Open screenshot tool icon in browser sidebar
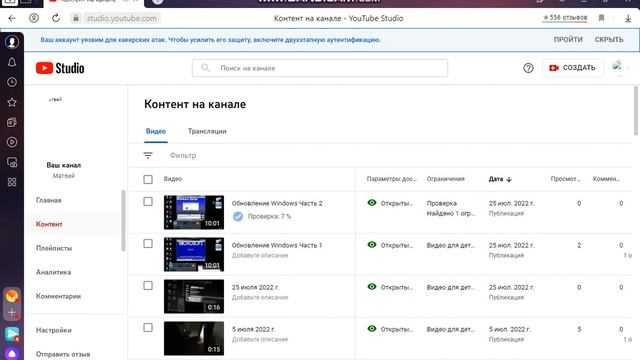Screen dimensions: 640x360 point(12,162)
